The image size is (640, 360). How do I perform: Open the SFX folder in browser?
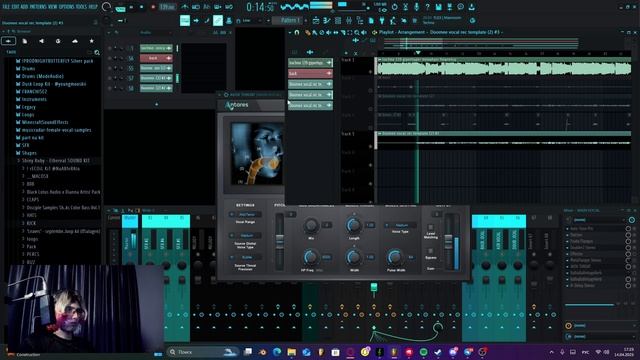coord(25,145)
